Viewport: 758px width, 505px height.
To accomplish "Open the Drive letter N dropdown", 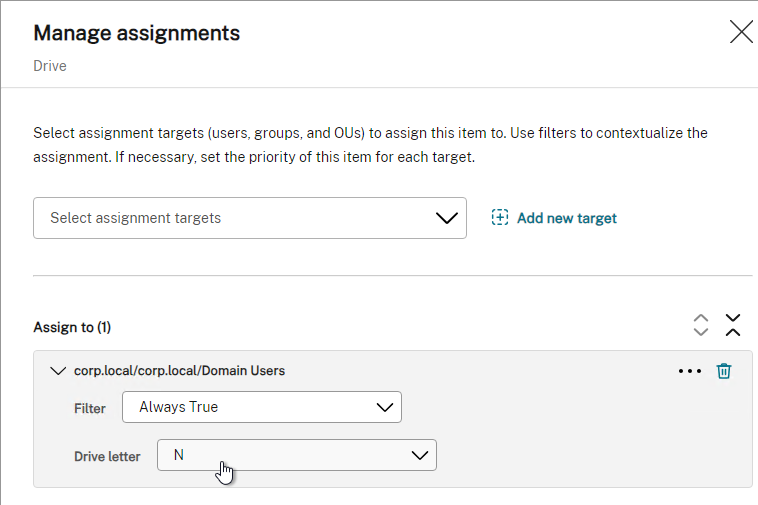I will click(x=297, y=455).
